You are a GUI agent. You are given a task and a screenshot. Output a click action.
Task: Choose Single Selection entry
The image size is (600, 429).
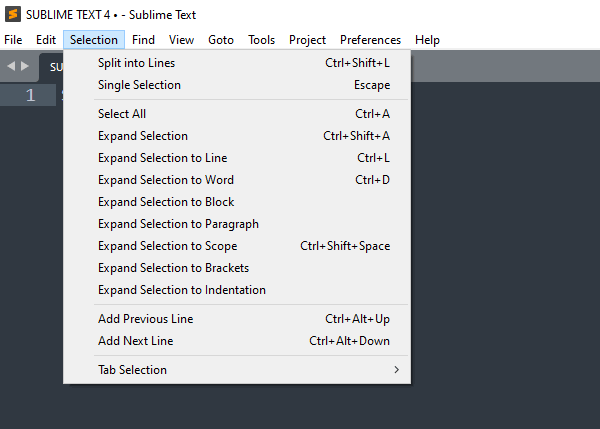click(237, 85)
